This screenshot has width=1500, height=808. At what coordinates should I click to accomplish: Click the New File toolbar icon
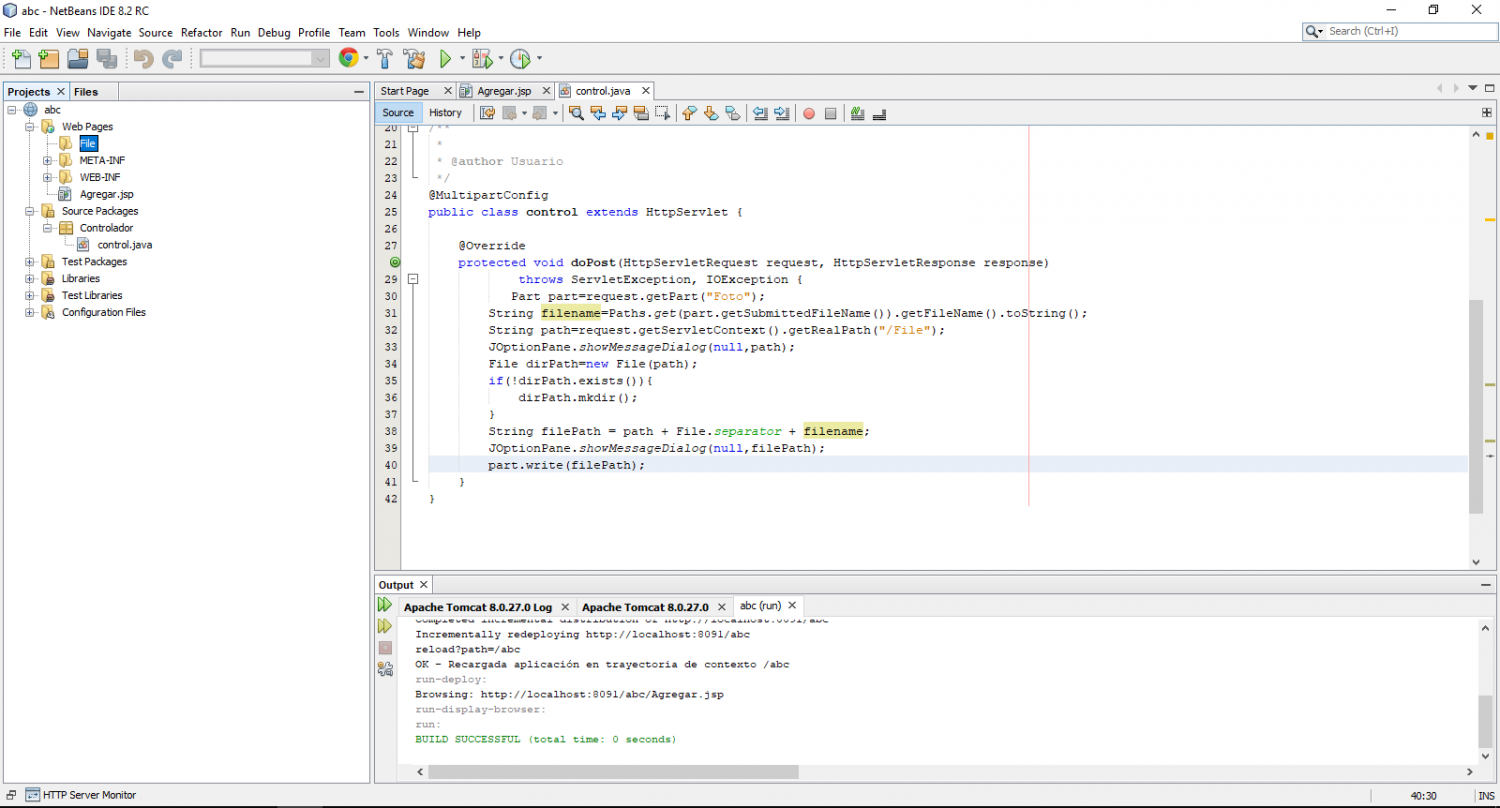click(x=20, y=59)
